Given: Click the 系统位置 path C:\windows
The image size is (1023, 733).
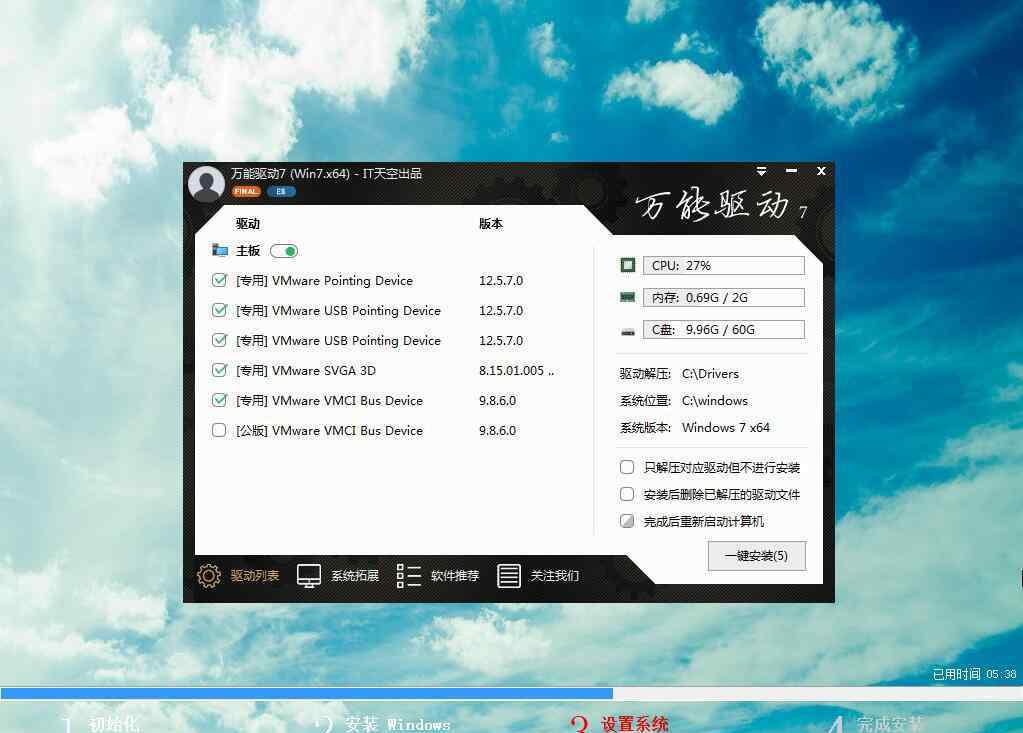Looking at the screenshot, I should [x=715, y=400].
